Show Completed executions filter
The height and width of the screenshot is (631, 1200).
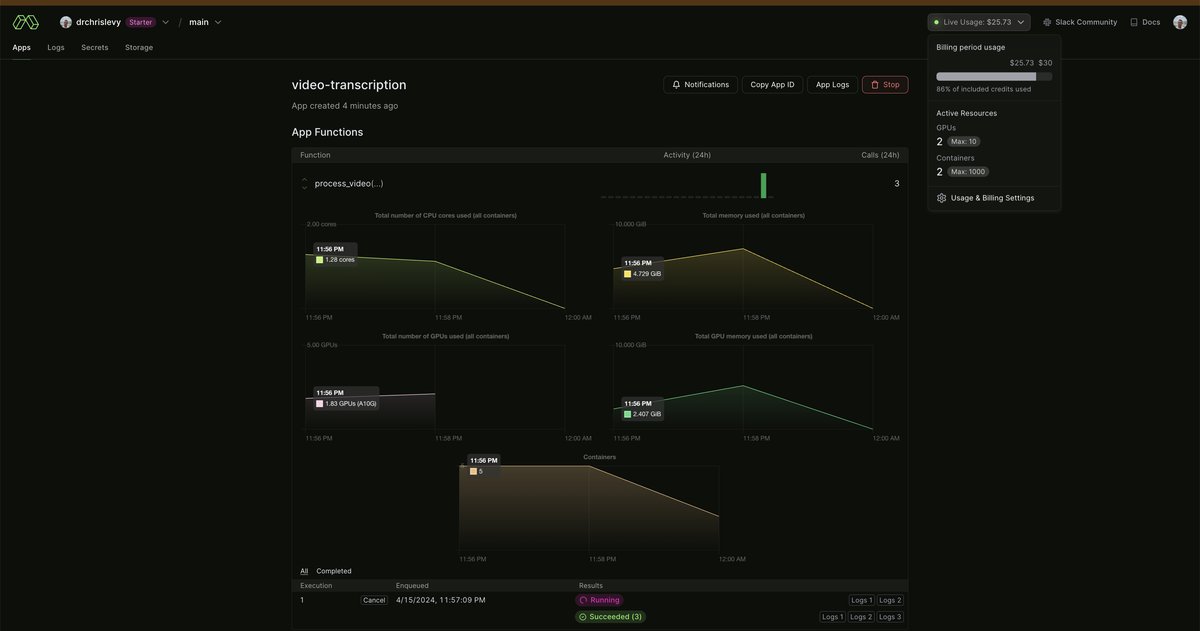pyautogui.click(x=334, y=571)
